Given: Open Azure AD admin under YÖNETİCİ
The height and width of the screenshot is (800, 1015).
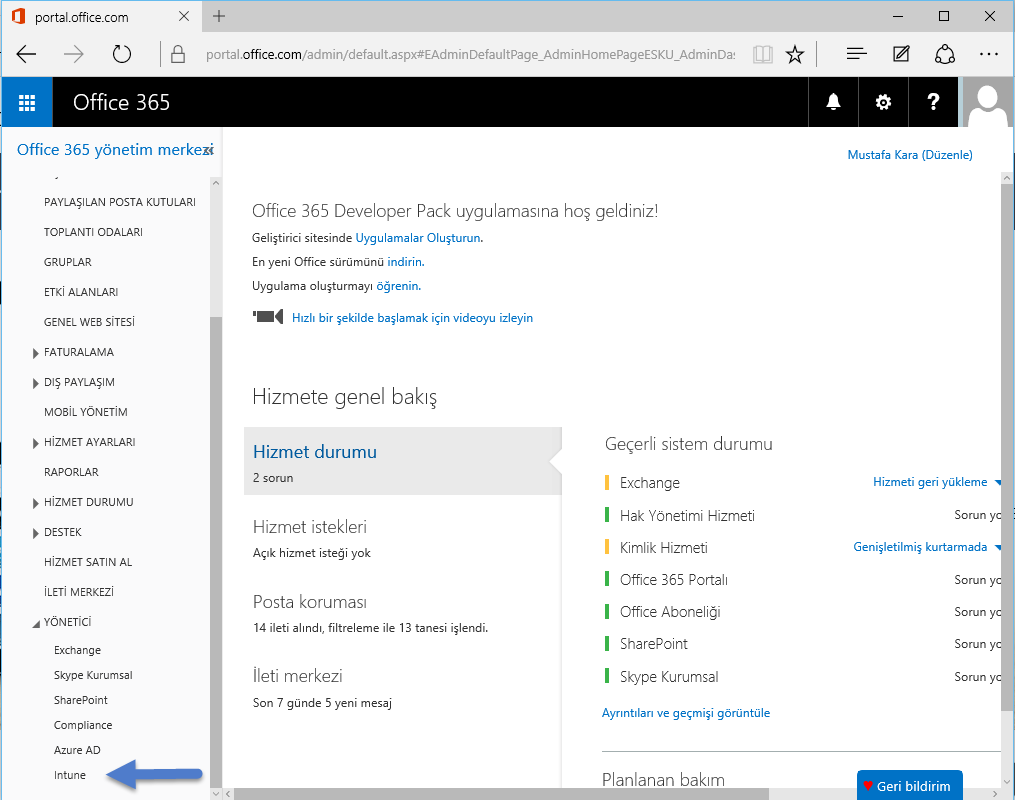Looking at the screenshot, I should point(77,750).
